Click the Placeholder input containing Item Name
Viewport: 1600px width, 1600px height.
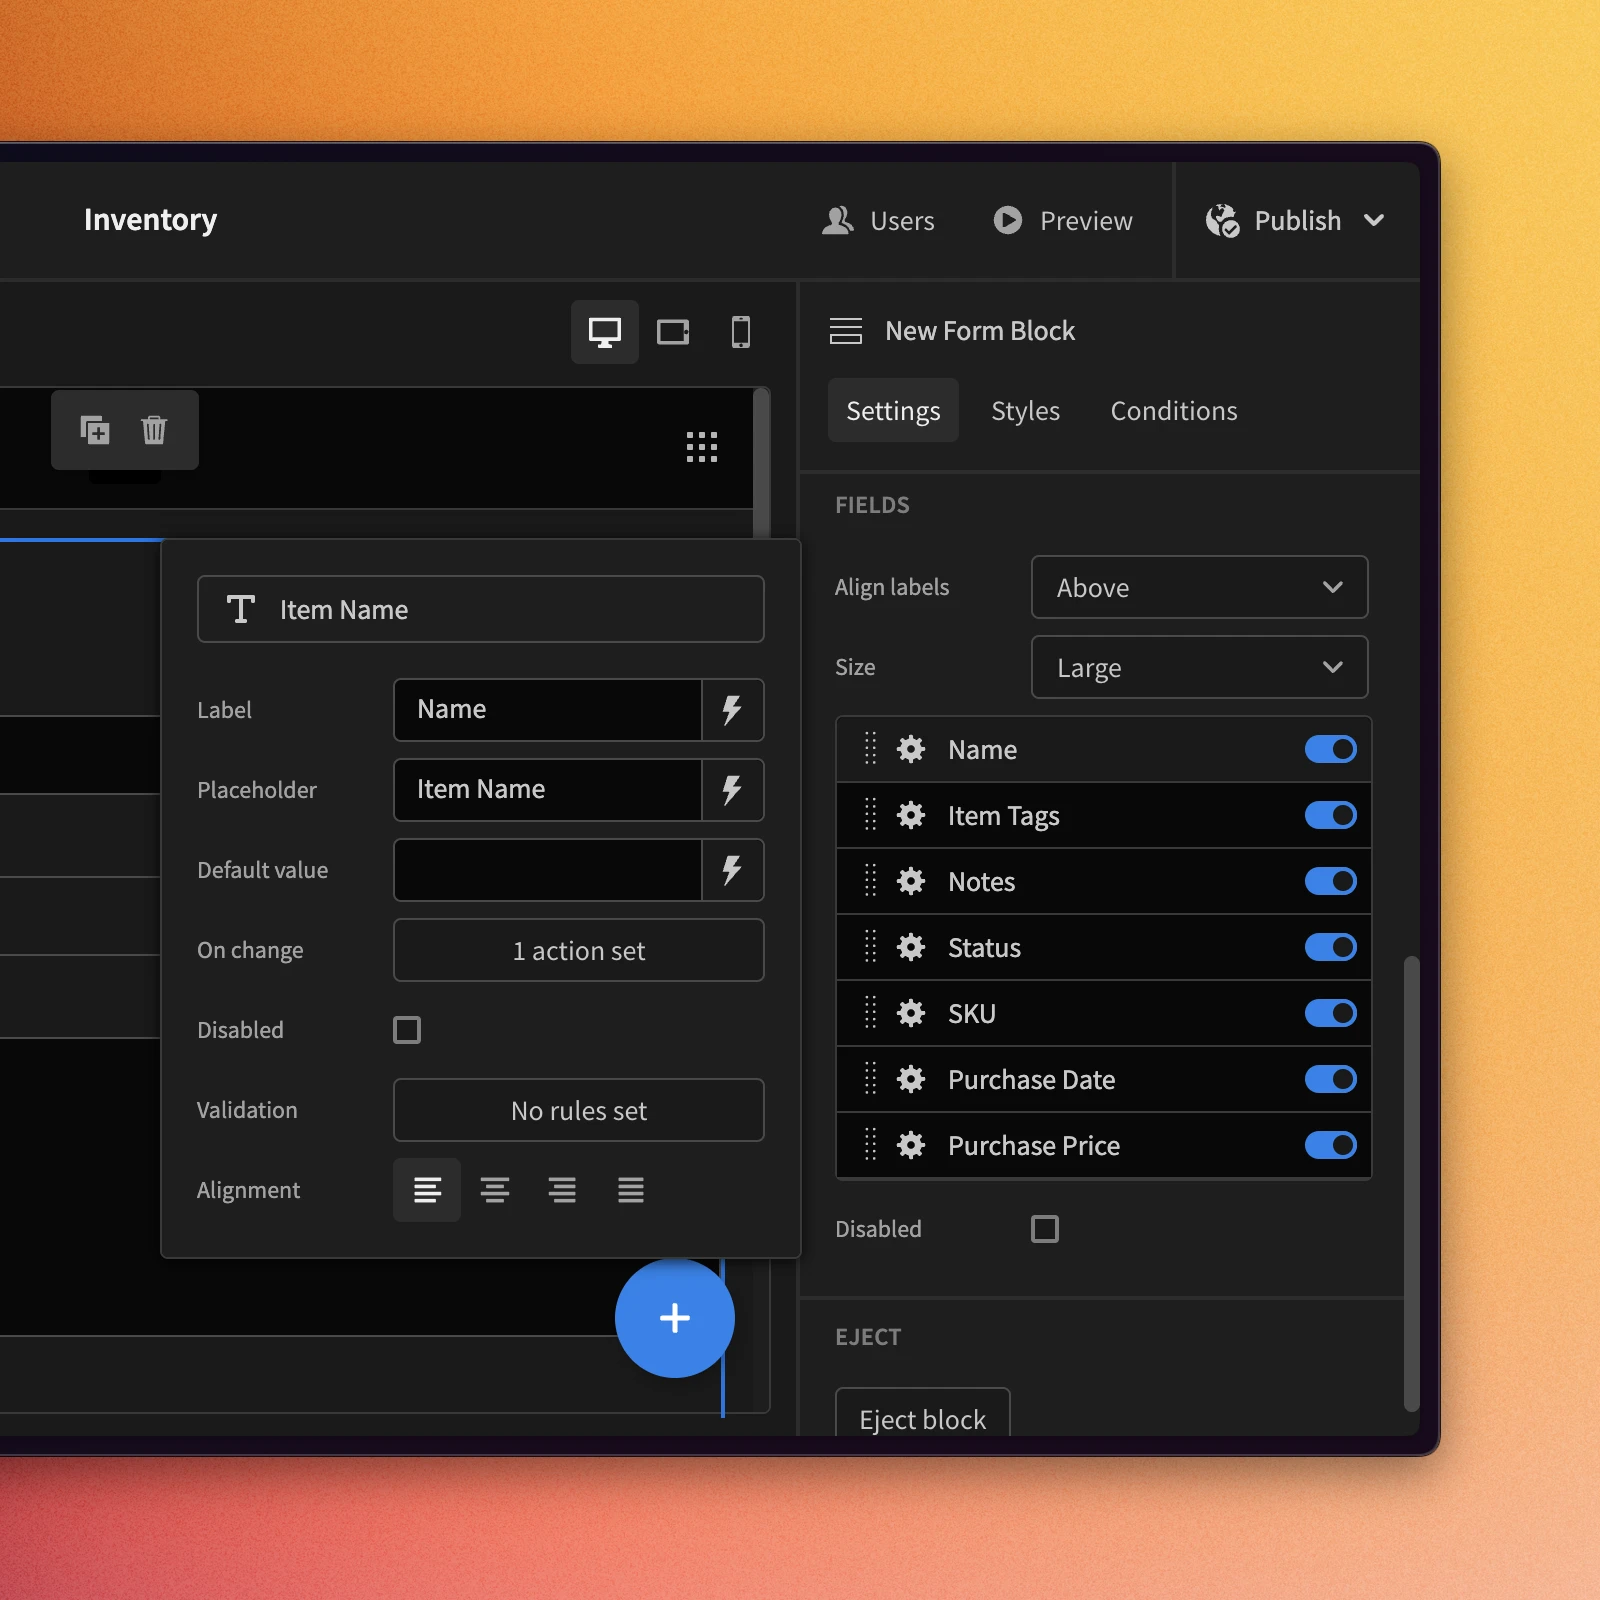tap(548, 790)
